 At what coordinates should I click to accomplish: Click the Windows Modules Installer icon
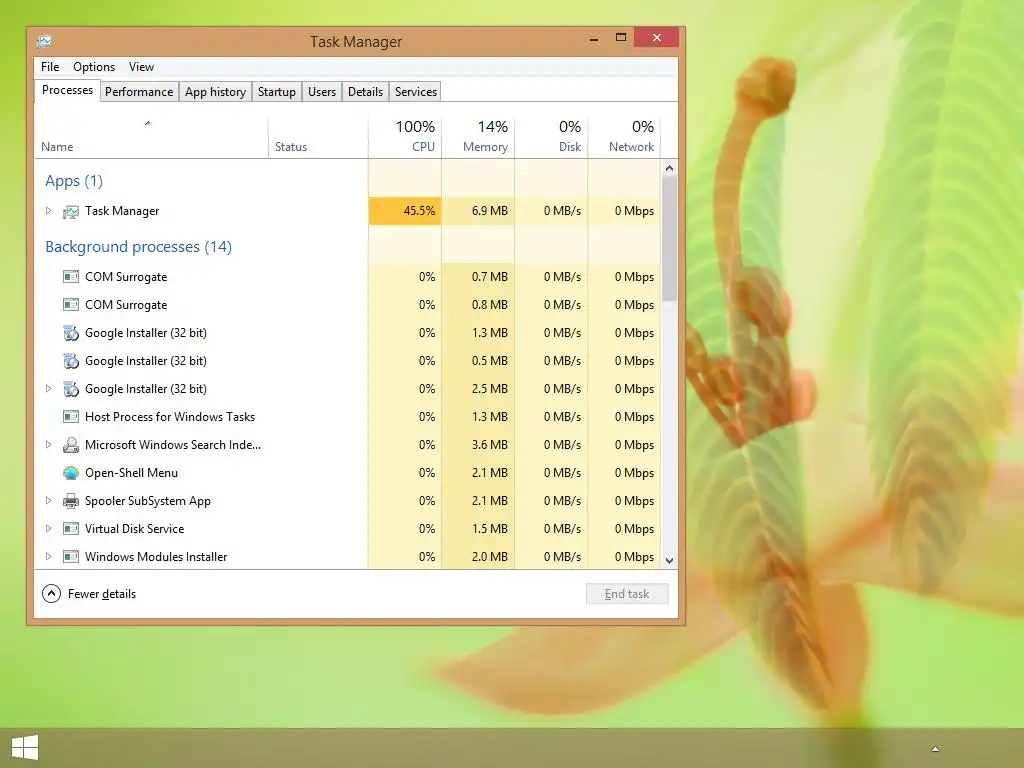click(71, 557)
